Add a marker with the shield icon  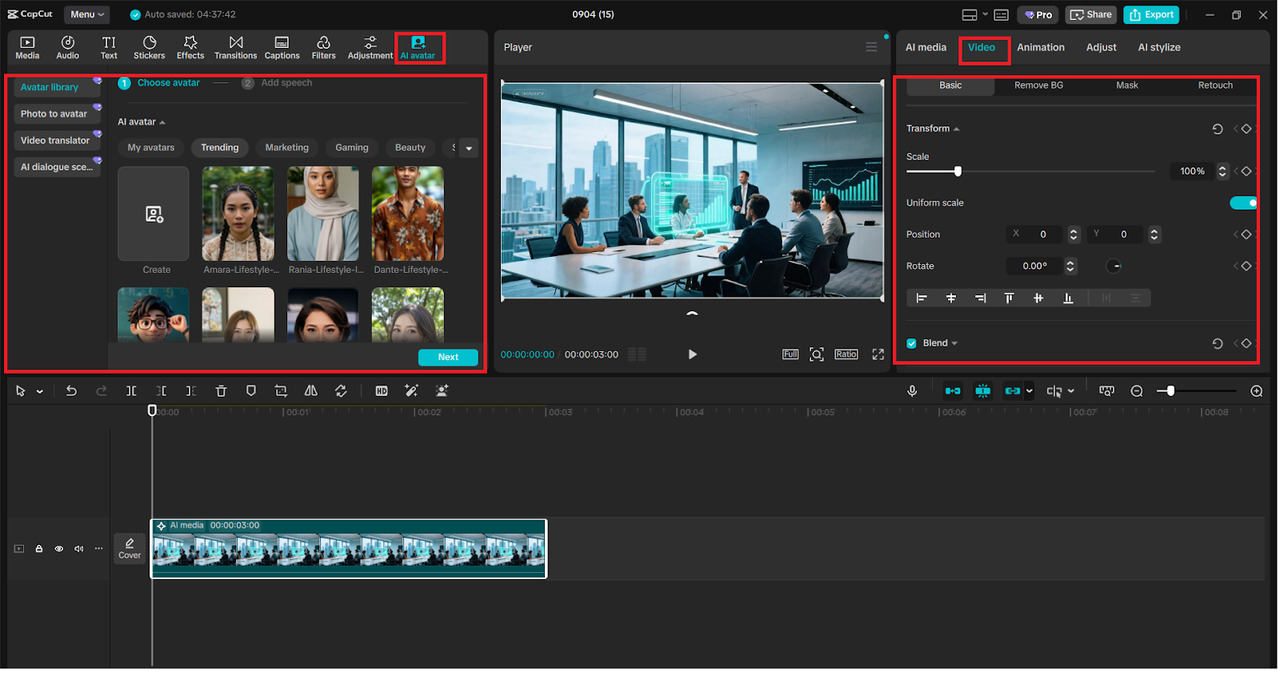pyautogui.click(x=251, y=391)
